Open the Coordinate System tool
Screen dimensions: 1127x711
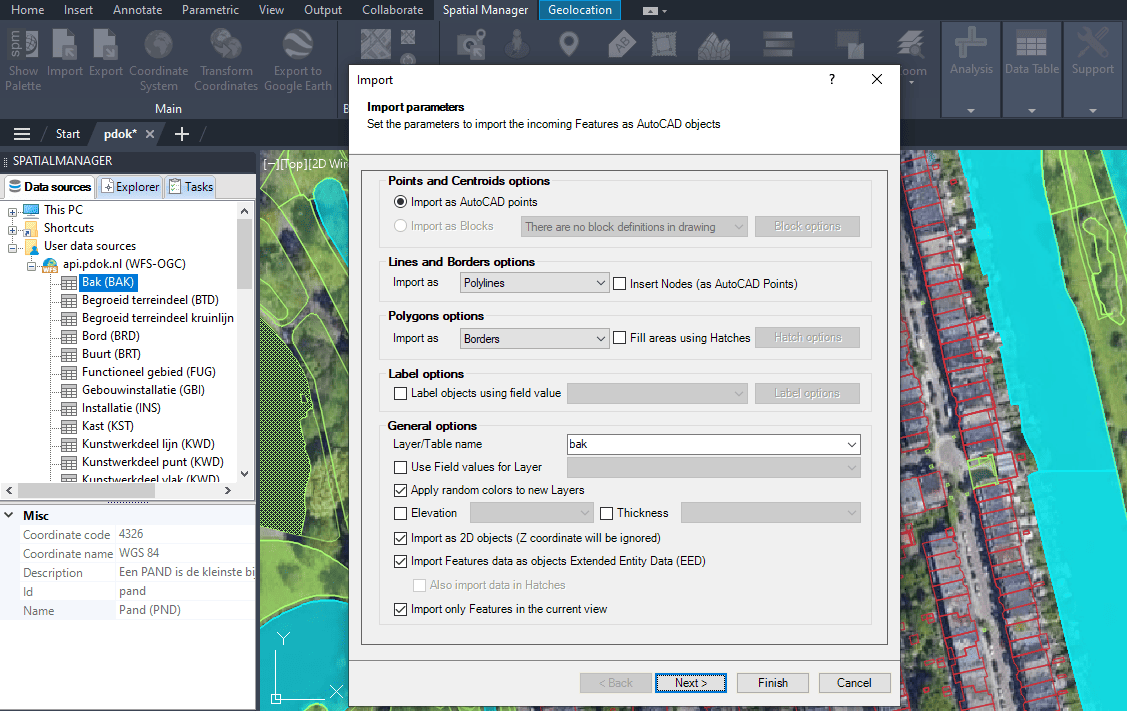158,45
